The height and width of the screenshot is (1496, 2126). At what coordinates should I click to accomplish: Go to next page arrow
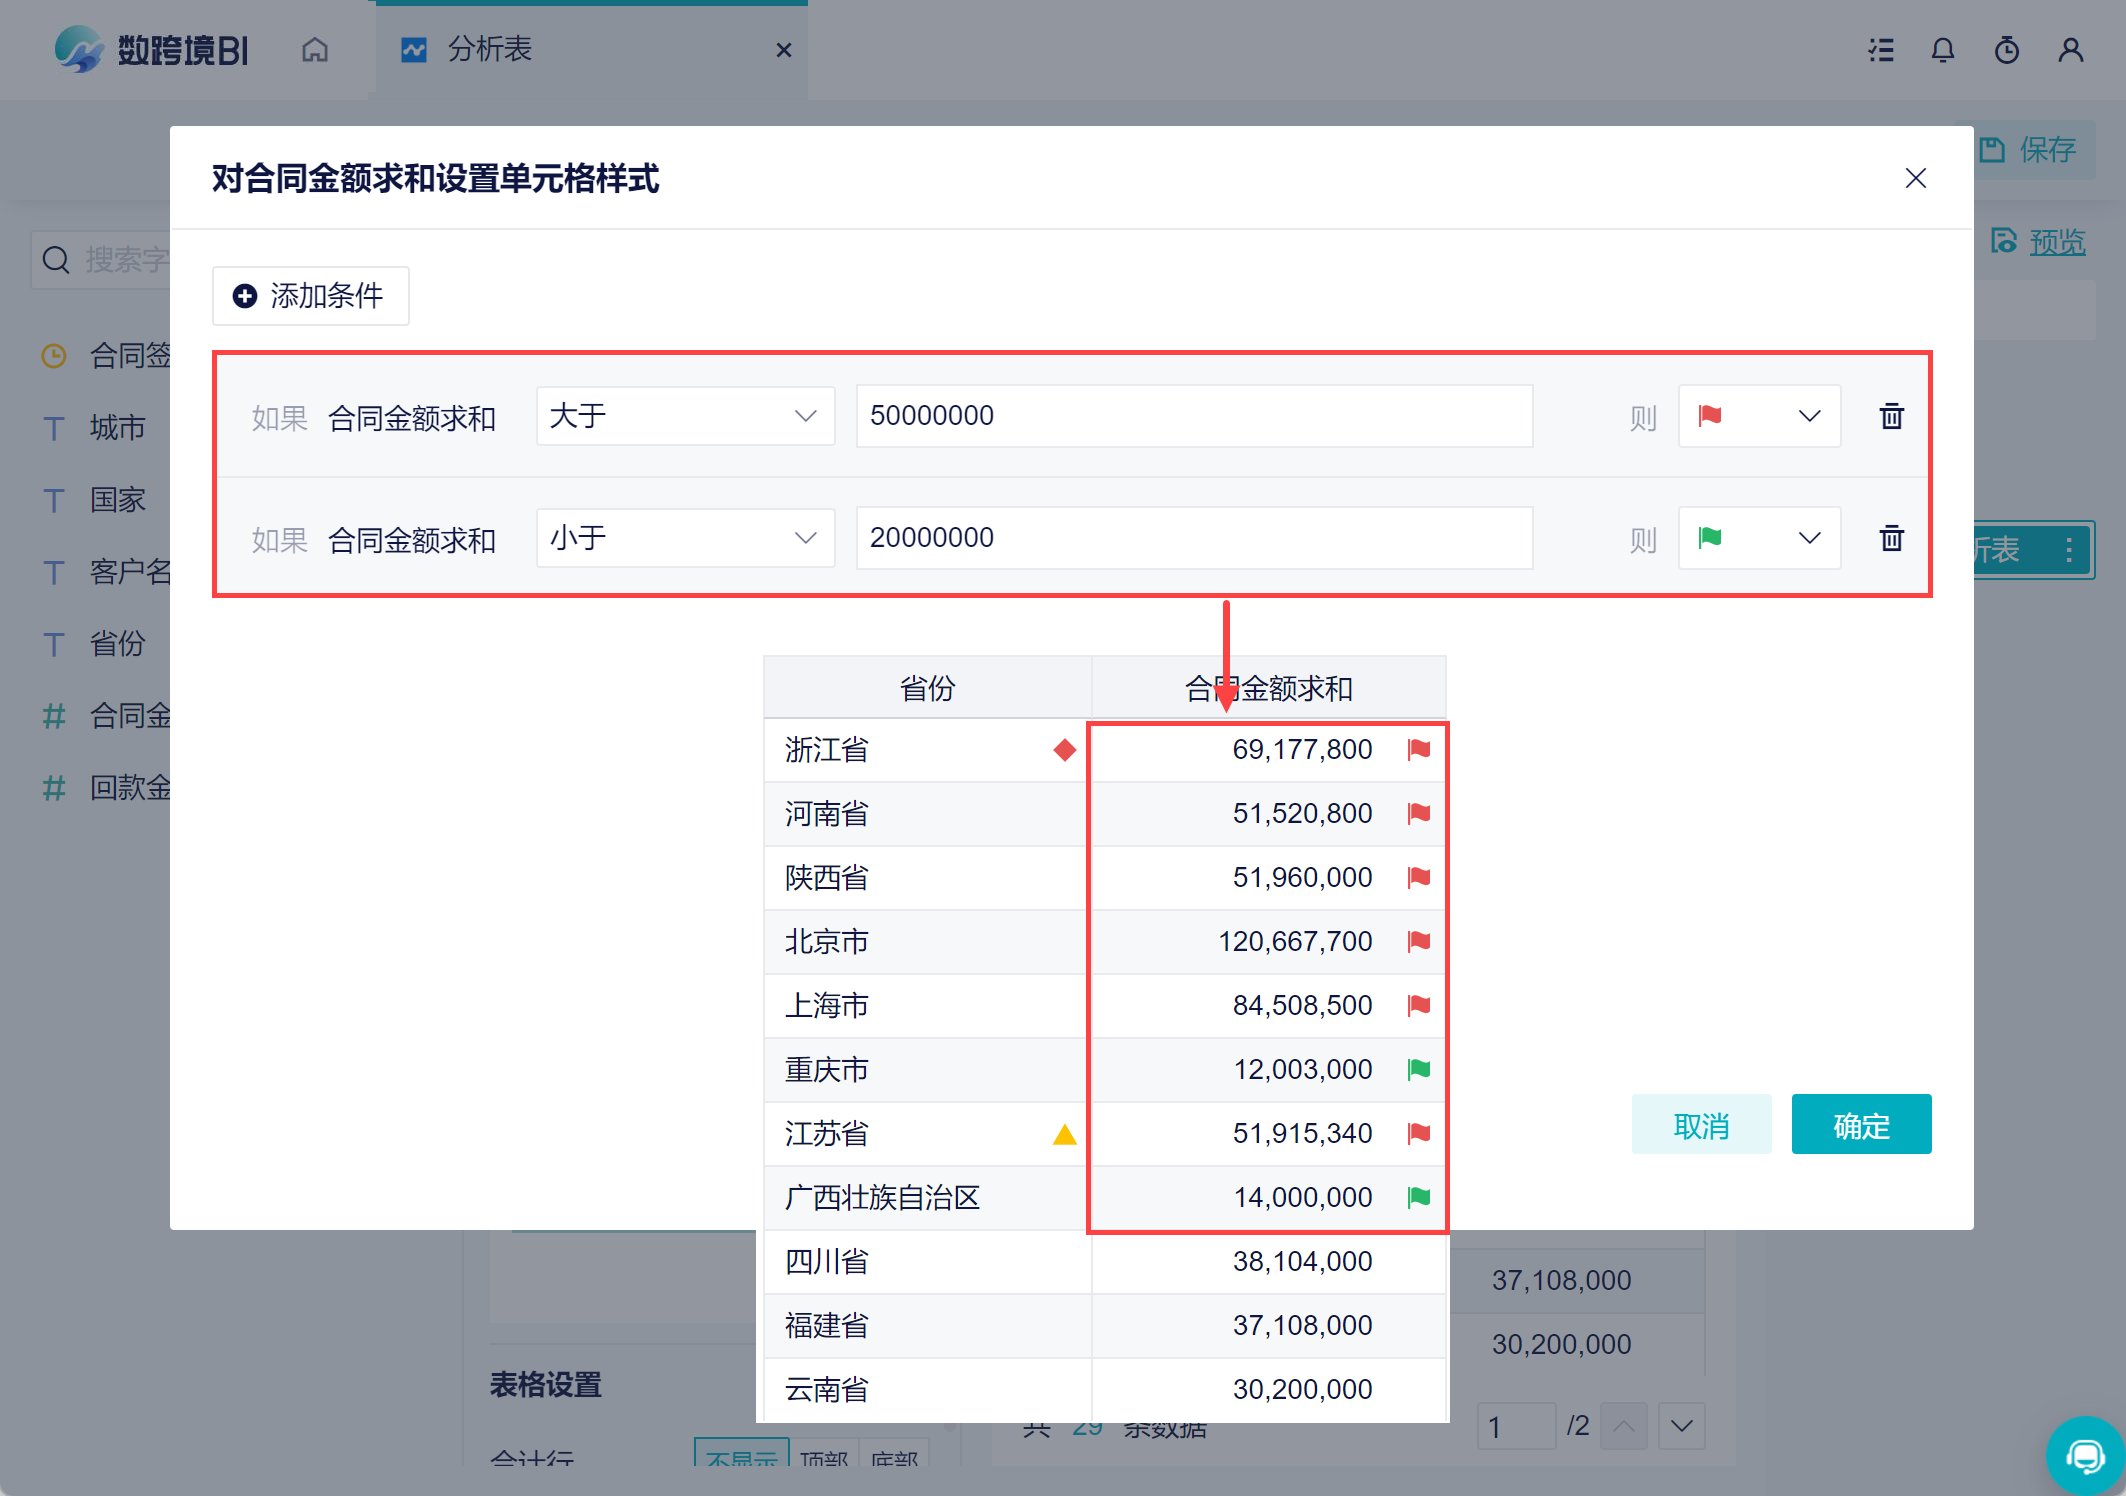(x=1681, y=1426)
